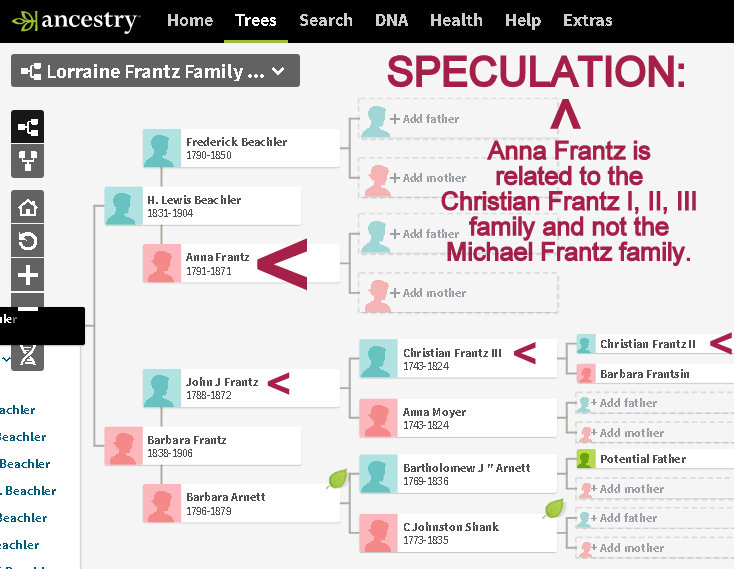
Task: Switch to family tree view
Action: pos(28,160)
